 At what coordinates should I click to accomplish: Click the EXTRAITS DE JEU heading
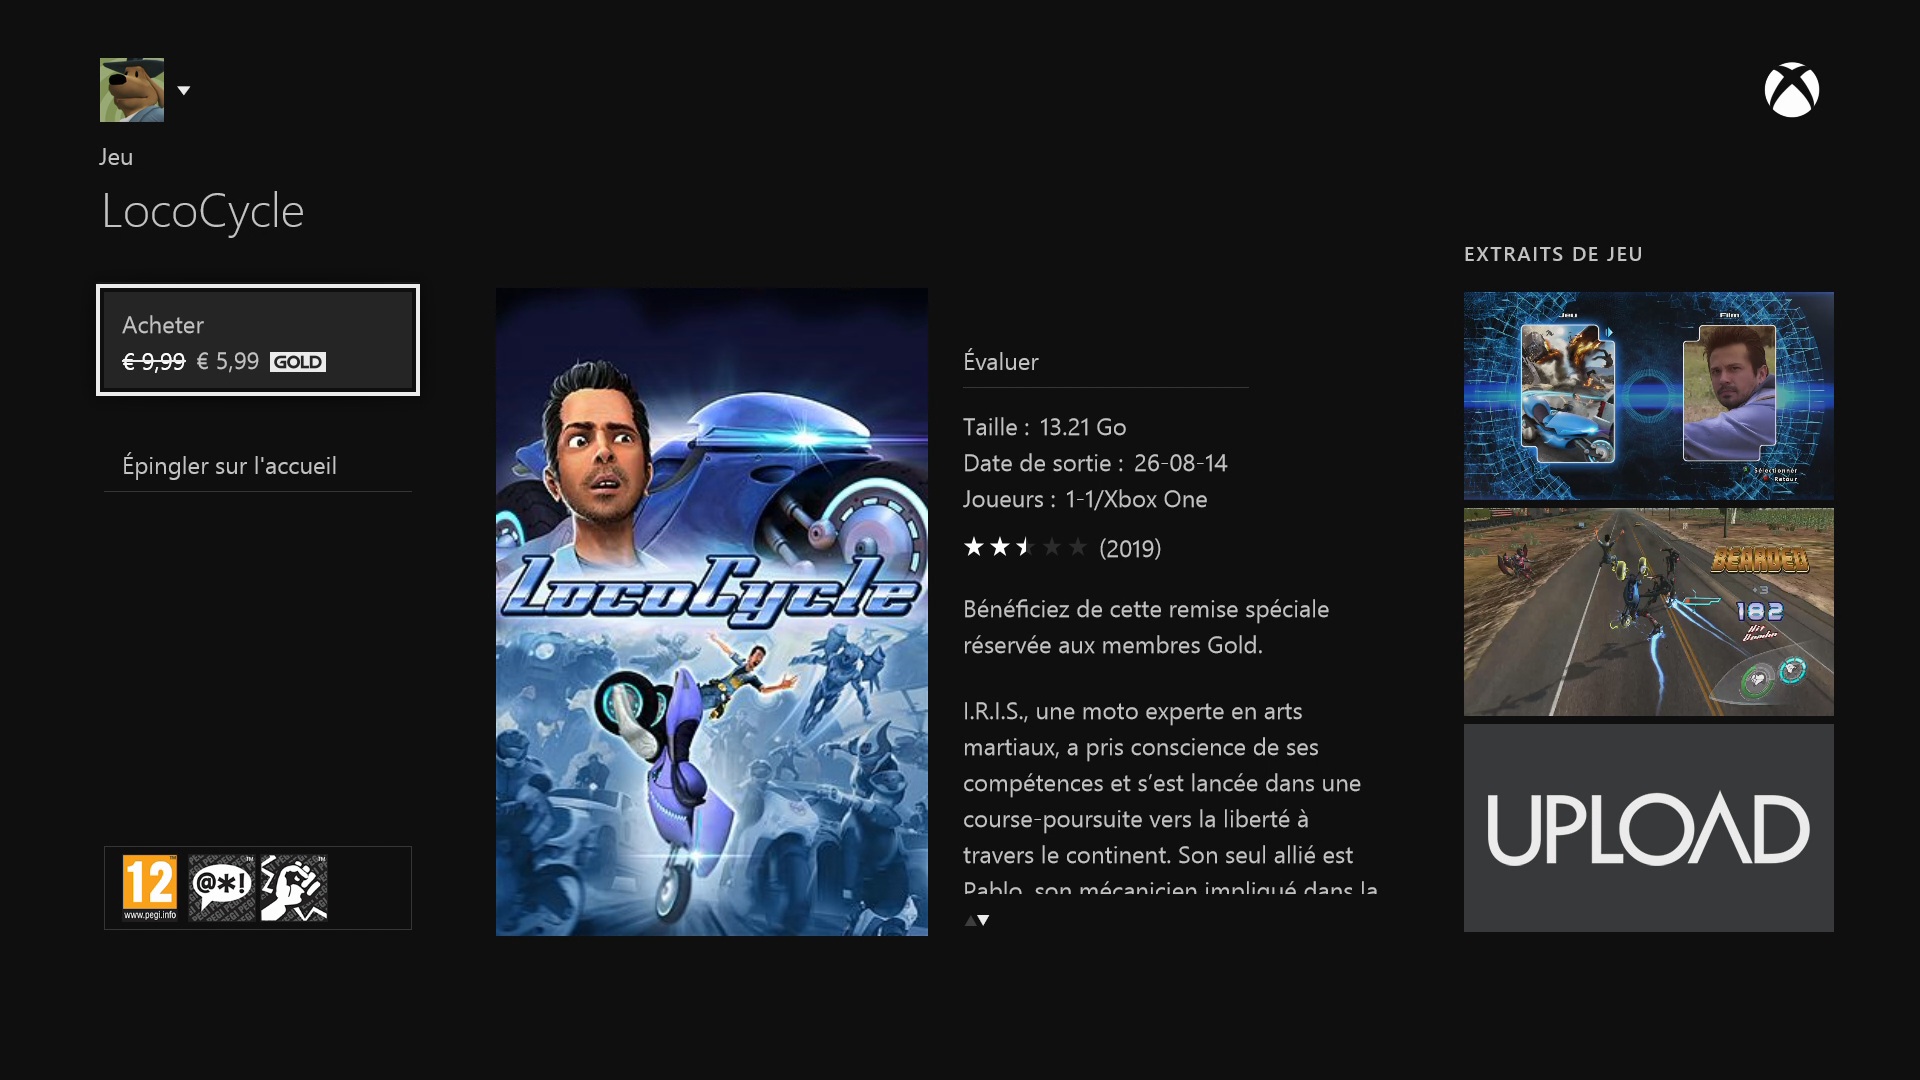point(1553,254)
